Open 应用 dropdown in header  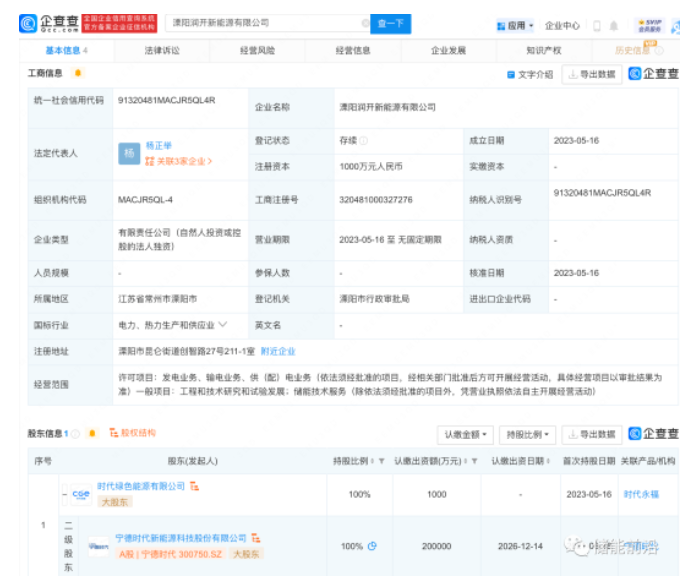click(x=515, y=26)
